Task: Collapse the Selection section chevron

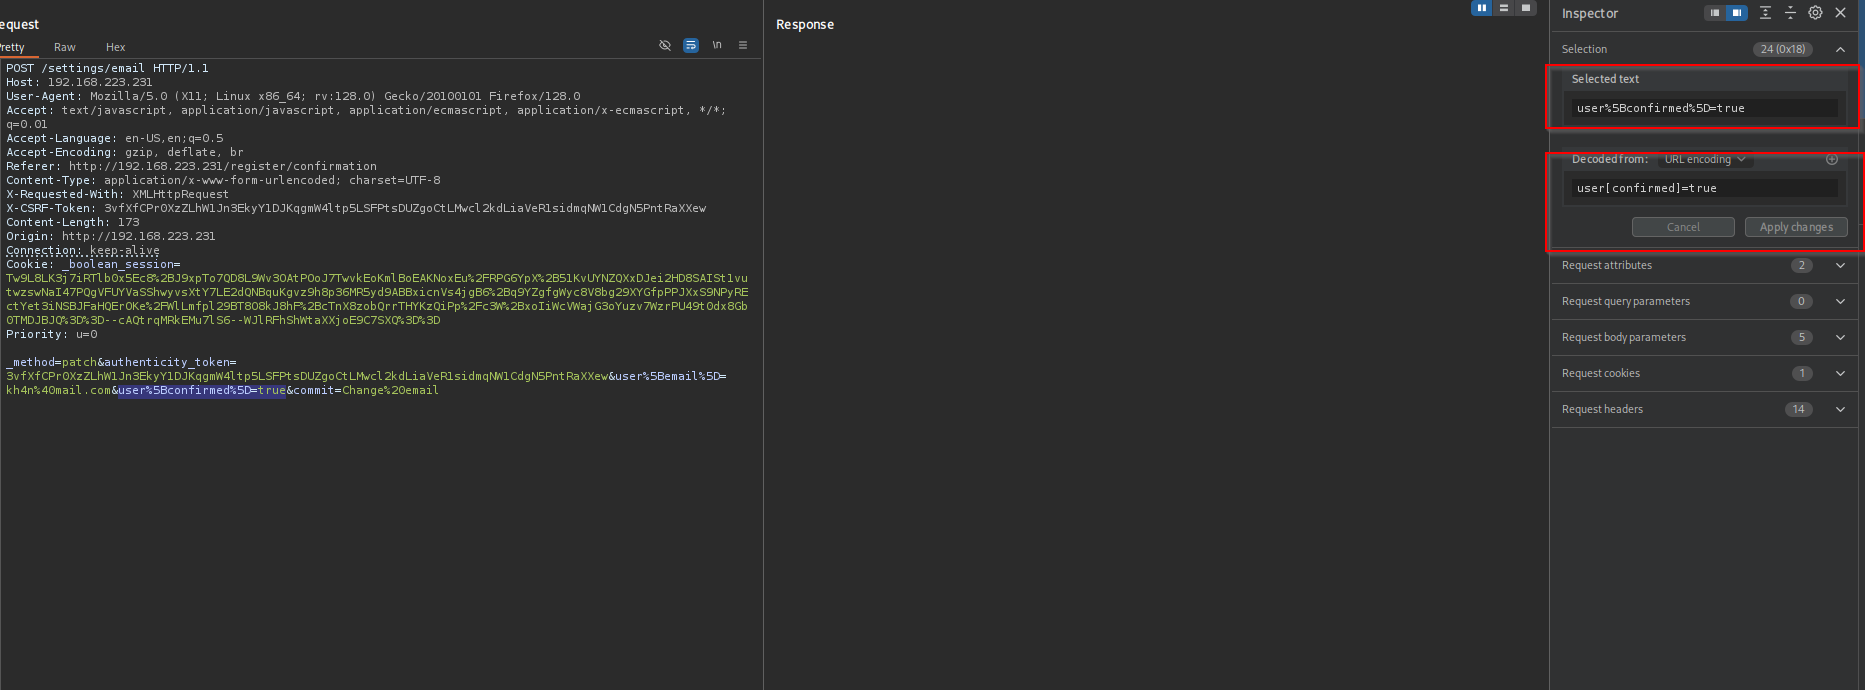Action: 1840,49
